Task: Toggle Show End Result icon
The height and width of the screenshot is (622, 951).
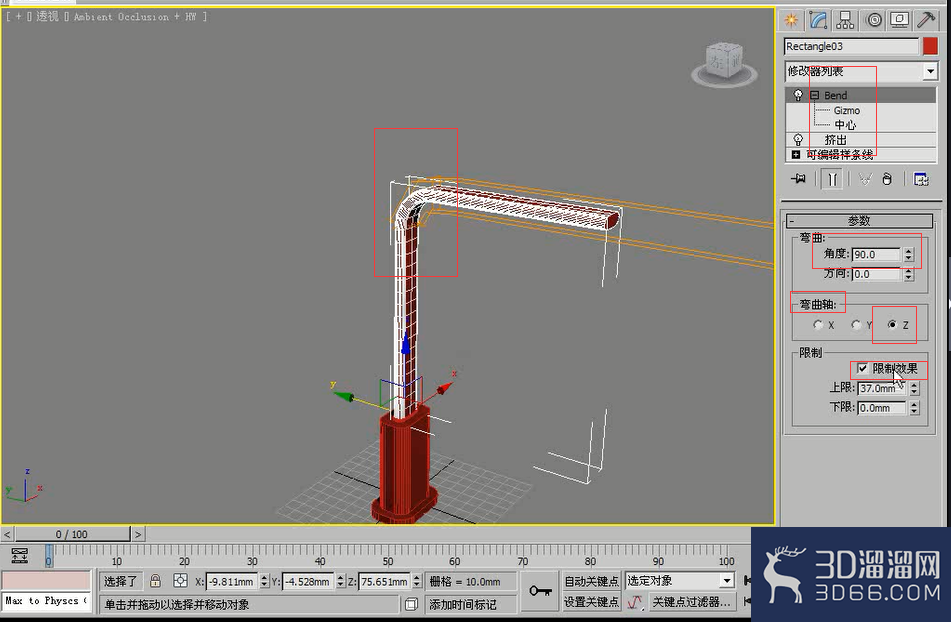Action: 832,179
